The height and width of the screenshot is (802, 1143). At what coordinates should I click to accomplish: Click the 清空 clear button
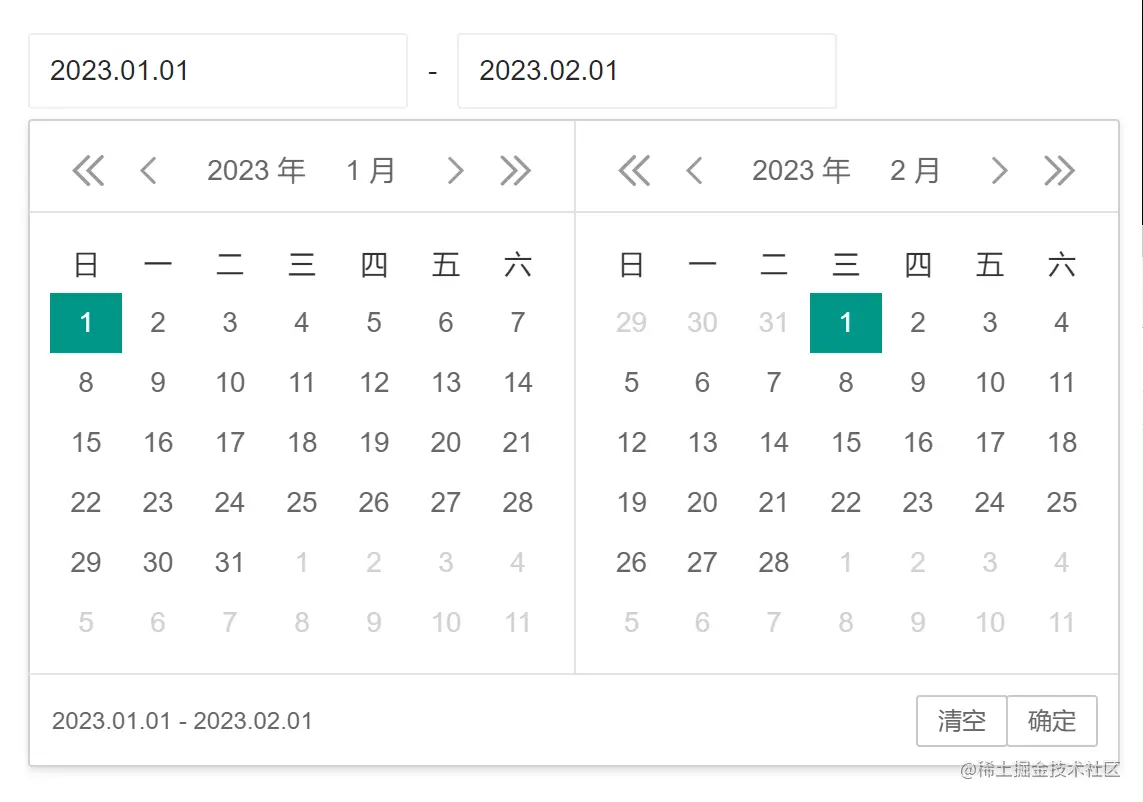[961, 721]
